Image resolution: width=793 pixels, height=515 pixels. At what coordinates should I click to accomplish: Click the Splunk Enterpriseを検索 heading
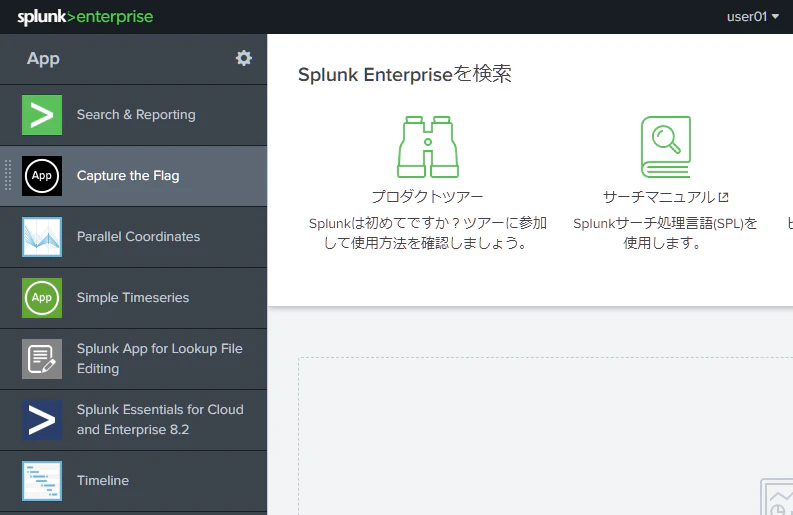coord(405,74)
